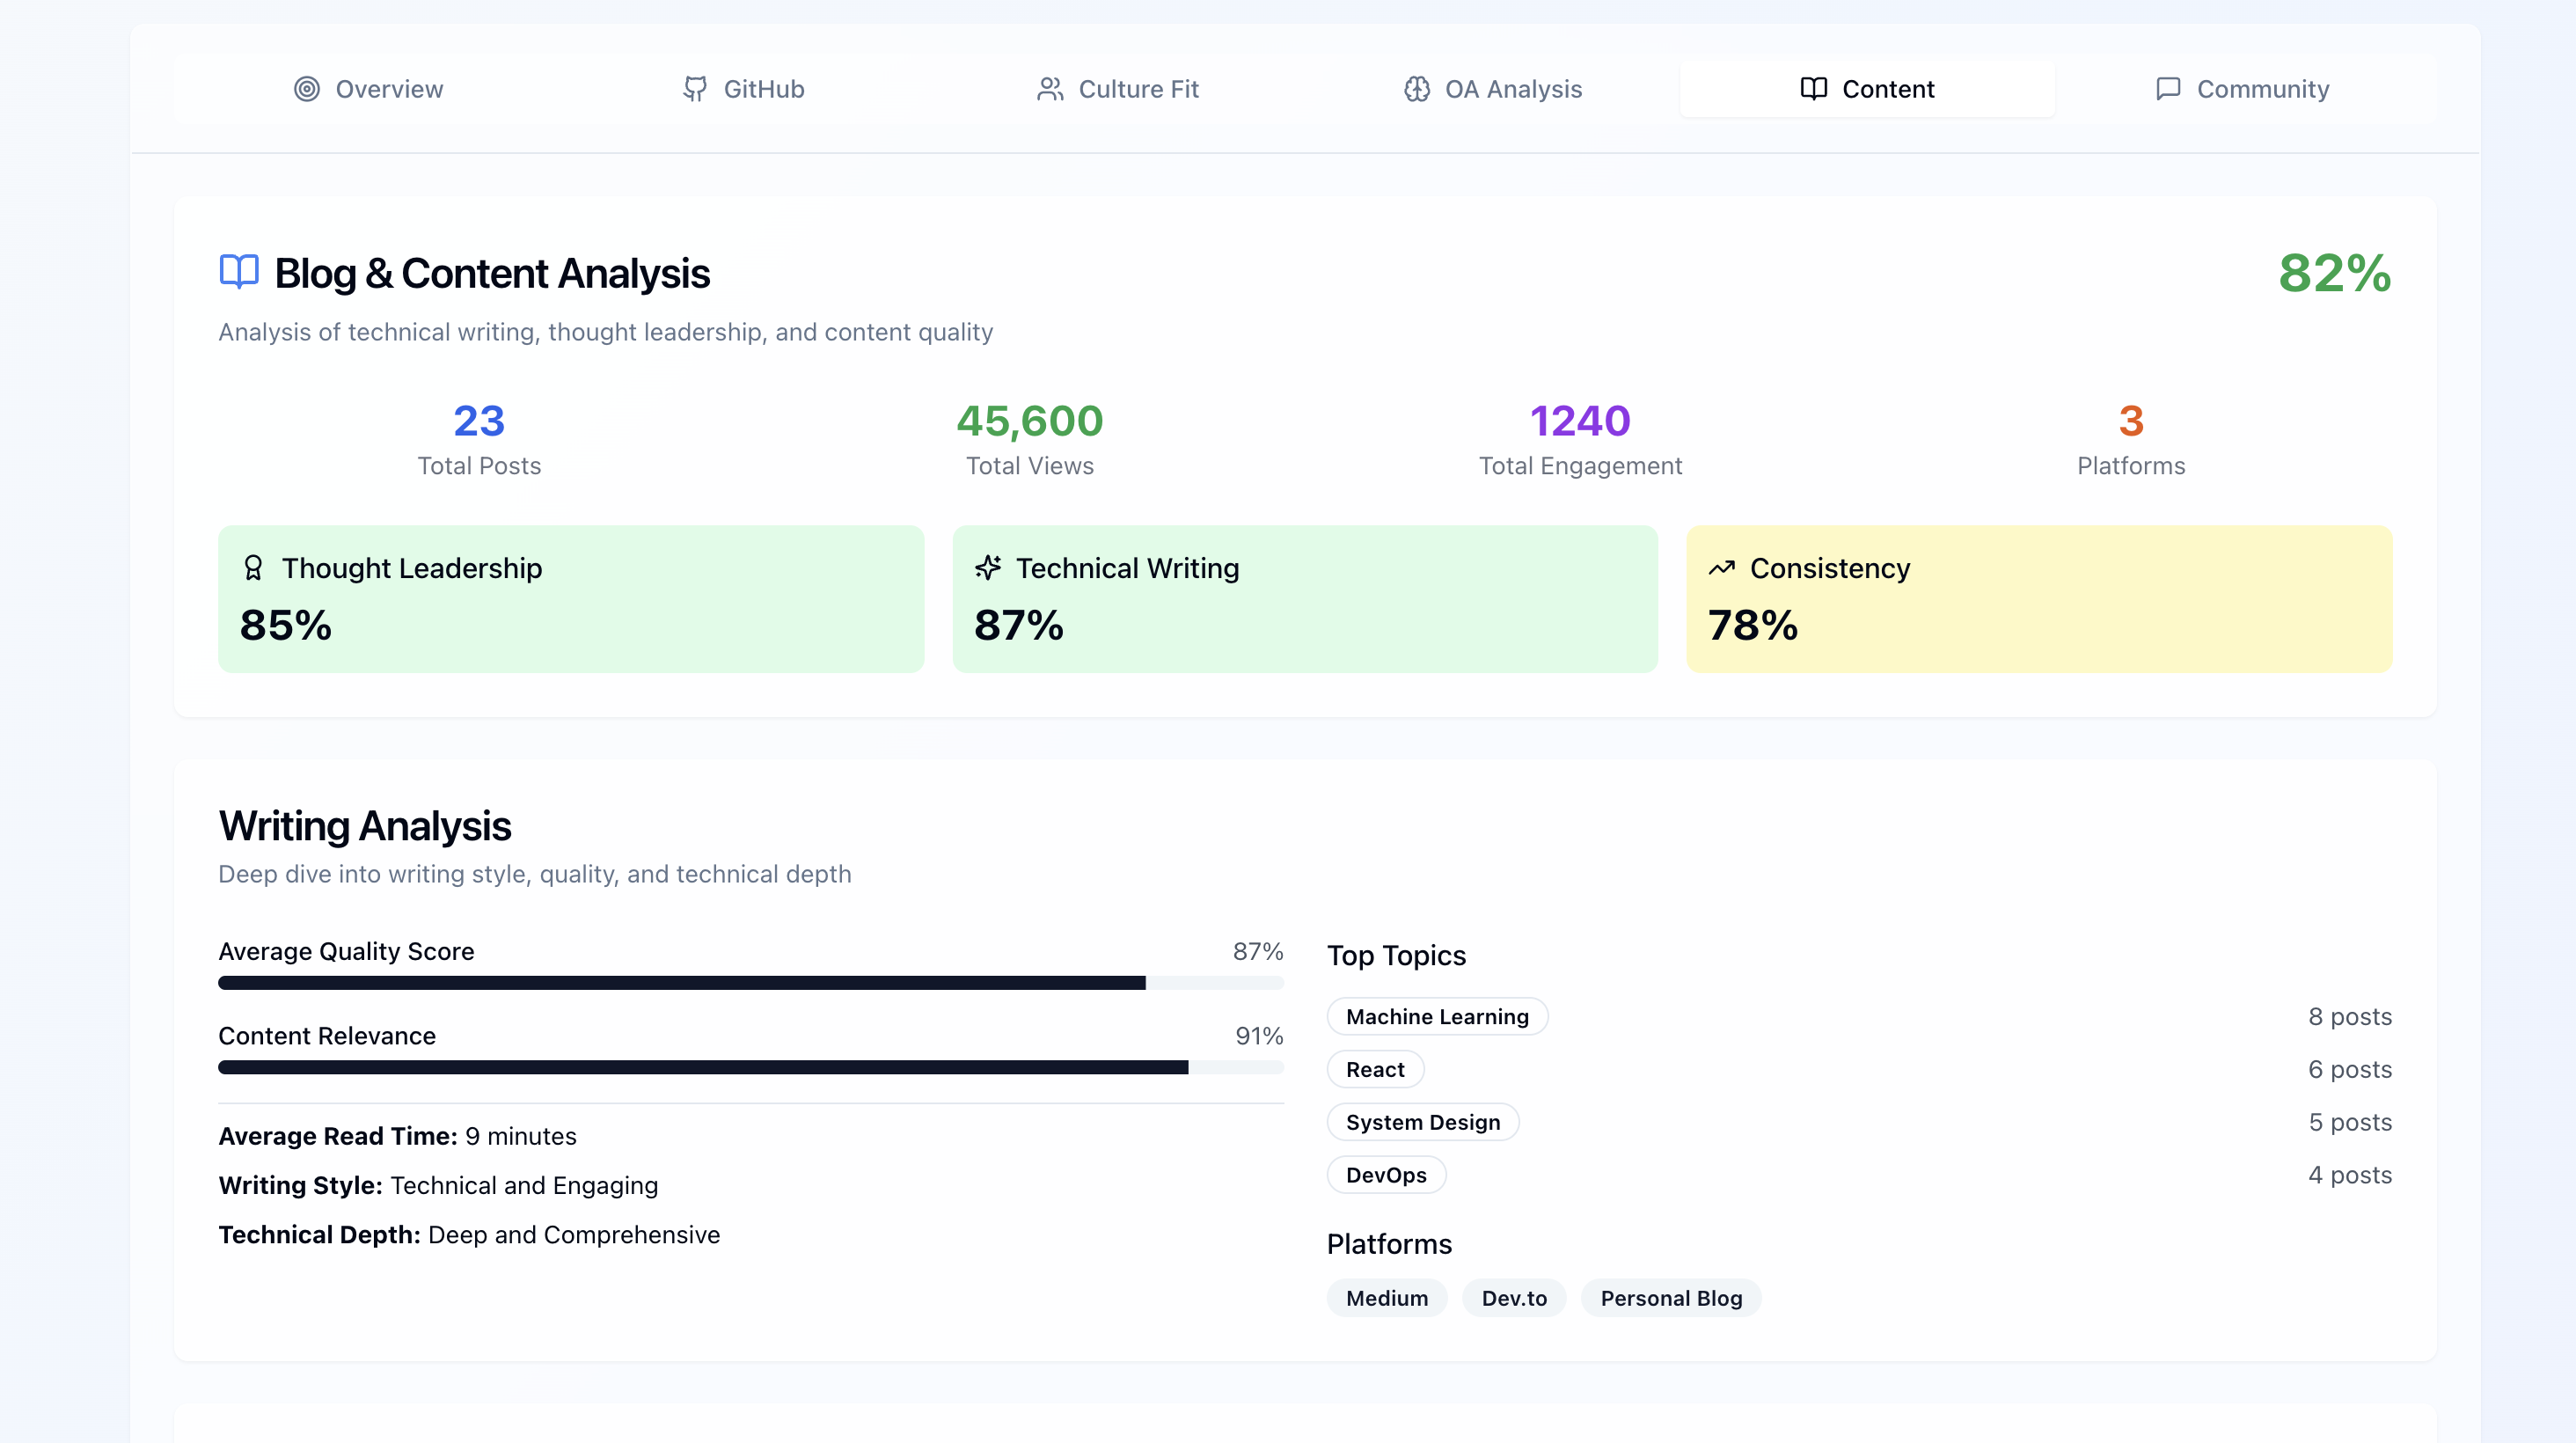2576x1443 pixels.
Task: Click the Consistency 78% score card
Action: pos(2038,599)
